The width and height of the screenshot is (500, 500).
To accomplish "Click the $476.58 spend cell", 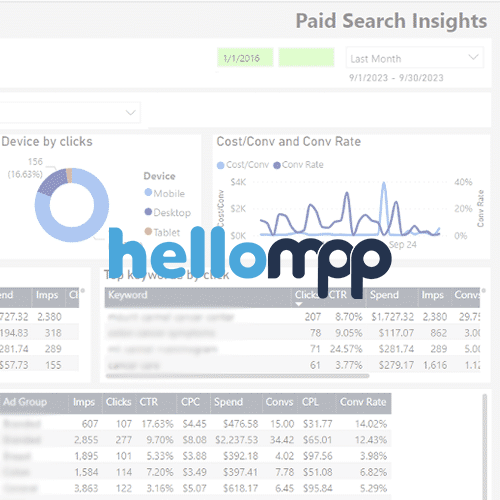I will (x=240, y=424).
